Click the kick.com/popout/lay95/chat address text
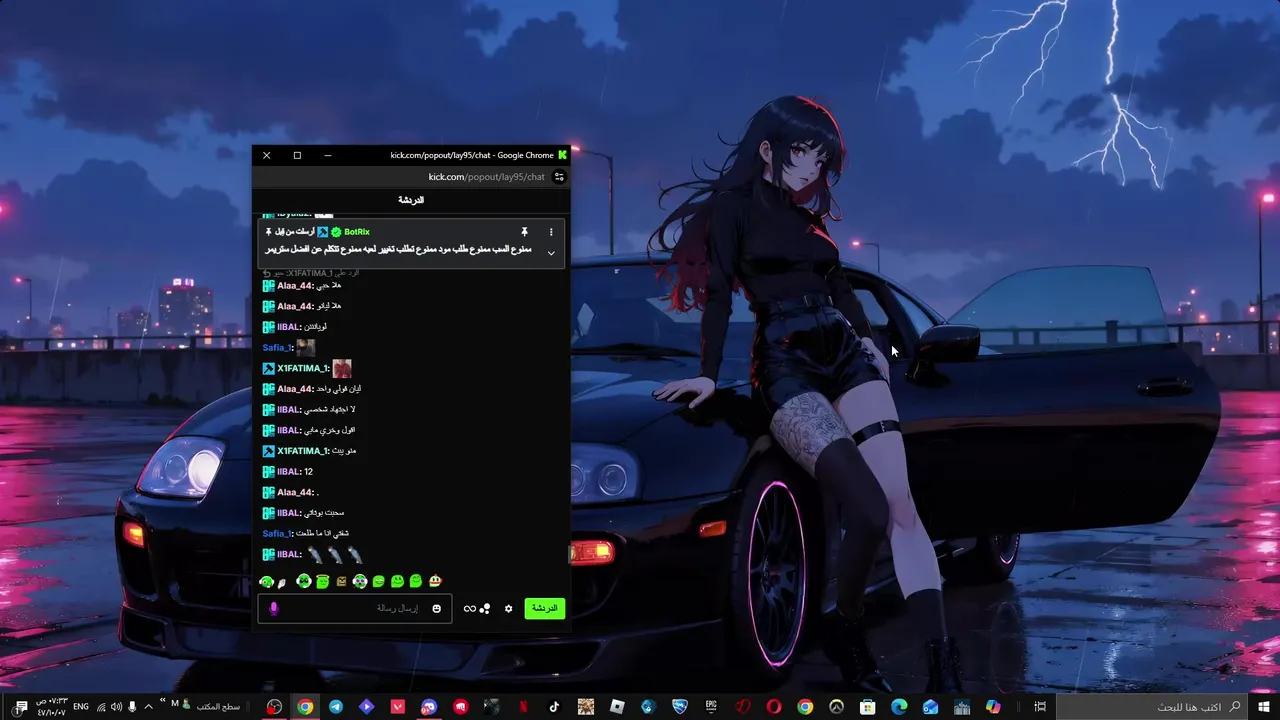 pyautogui.click(x=487, y=177)
